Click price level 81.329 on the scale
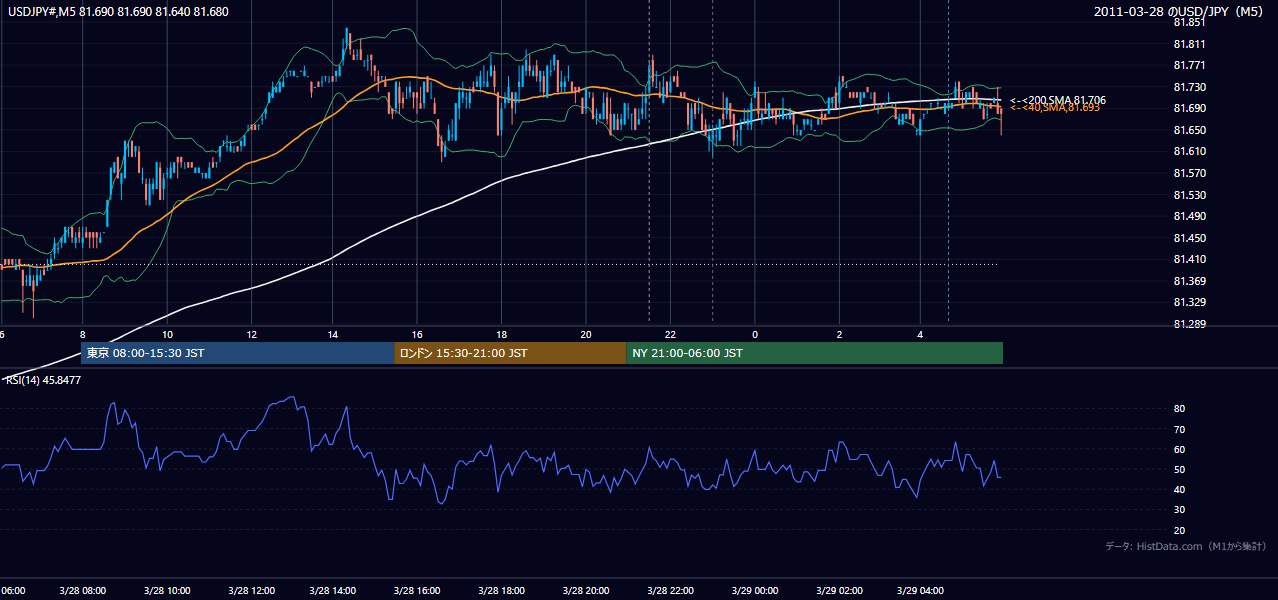The height and width of the screenshot is (600, 1278). pyautogui.click(x=1189, y=303)
